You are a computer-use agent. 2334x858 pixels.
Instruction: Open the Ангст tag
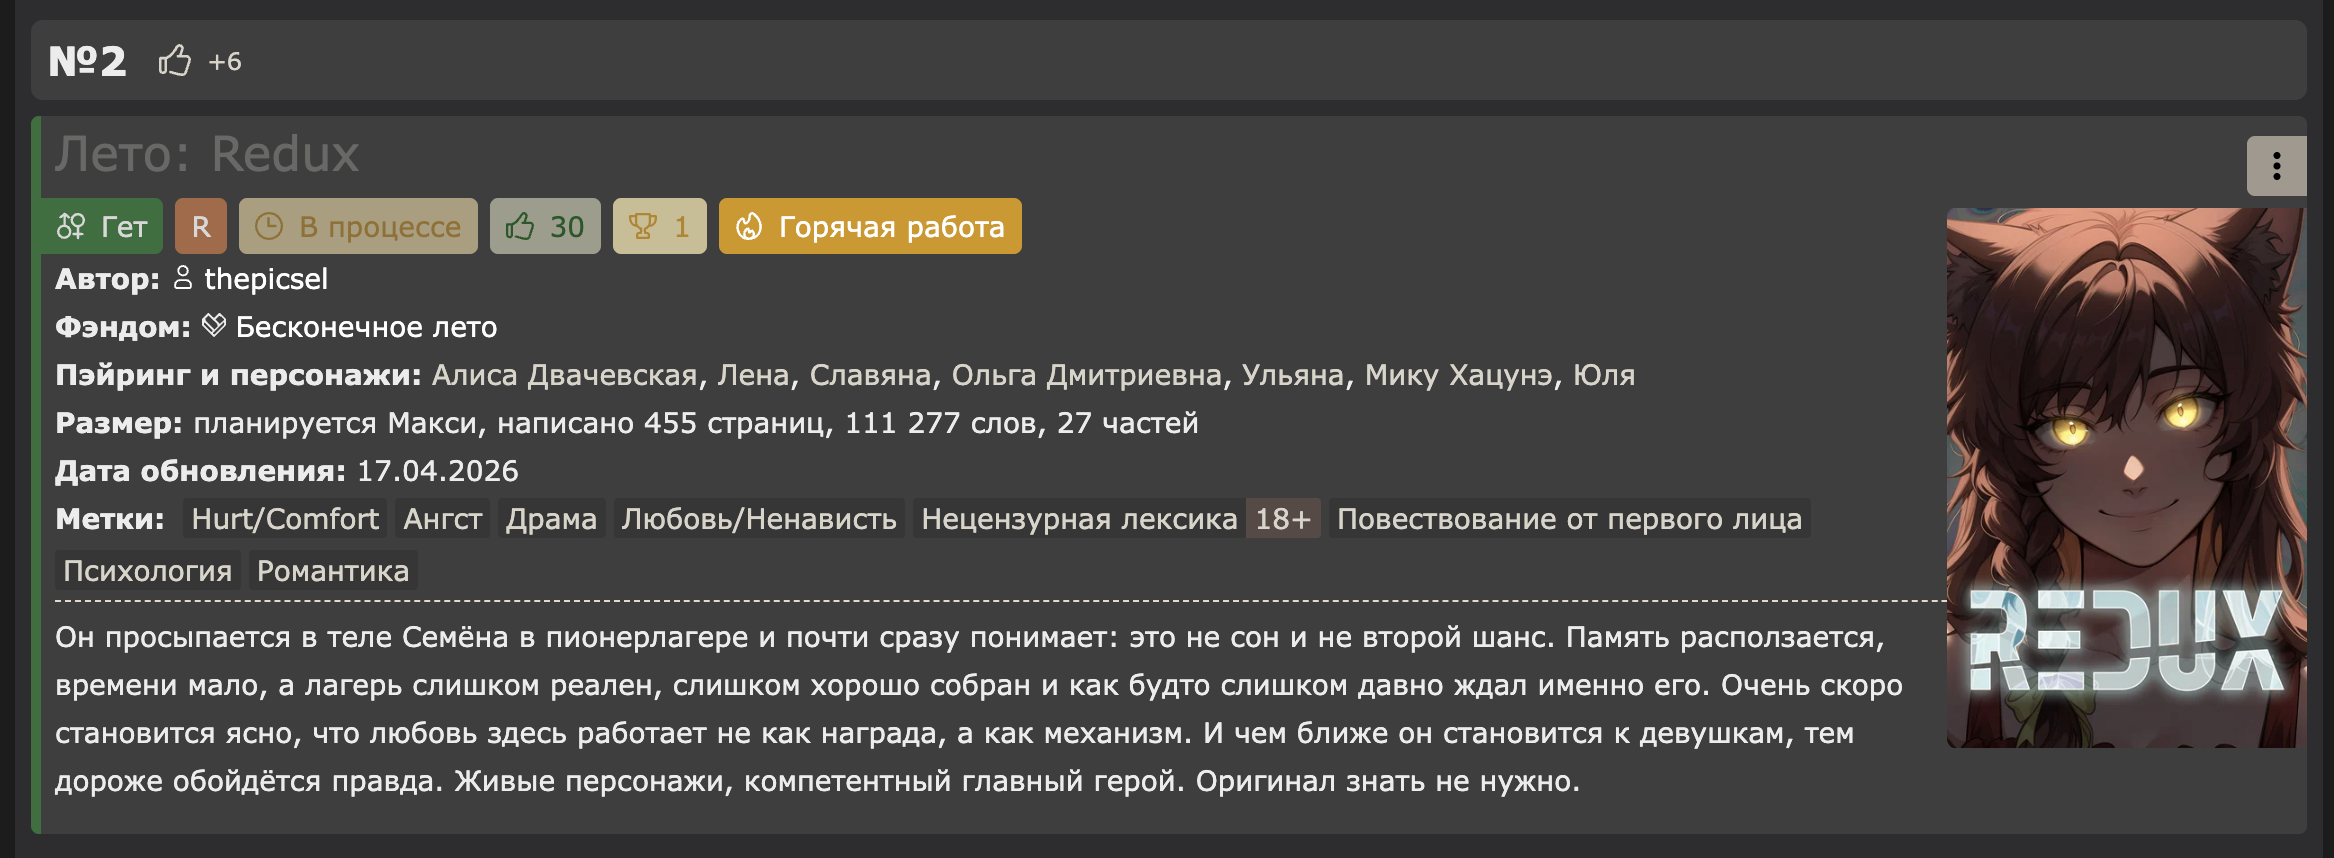(442, 519)
